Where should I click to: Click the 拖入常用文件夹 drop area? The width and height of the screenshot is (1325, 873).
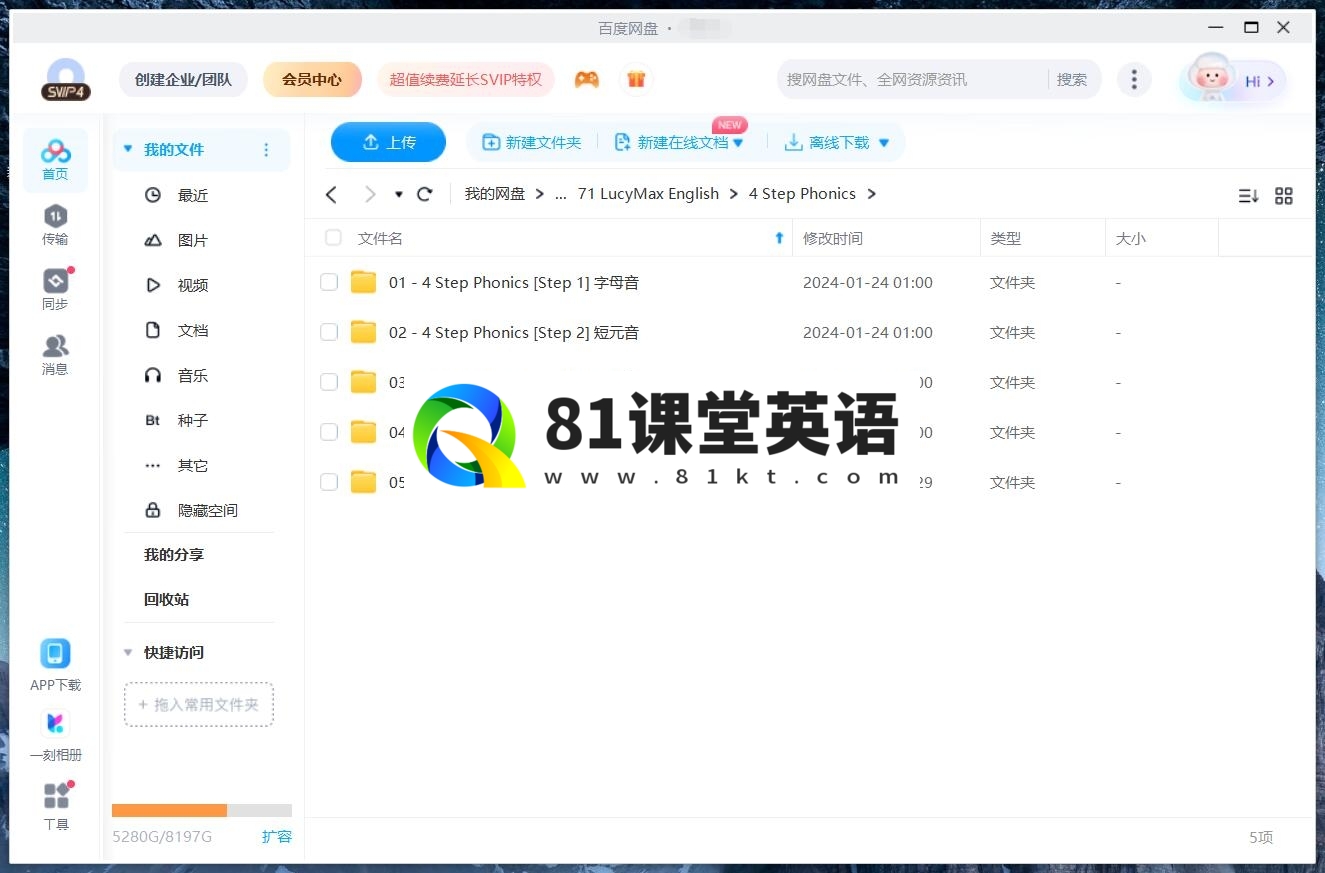pyautogui.click(x=199, y=704)
